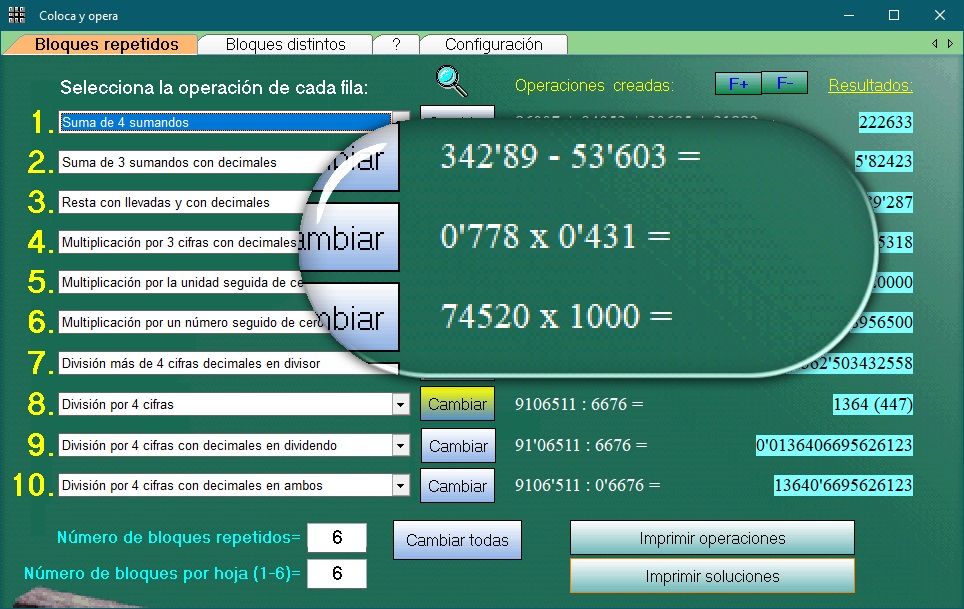Decrease font size with F- button

(x=785, y=84)
